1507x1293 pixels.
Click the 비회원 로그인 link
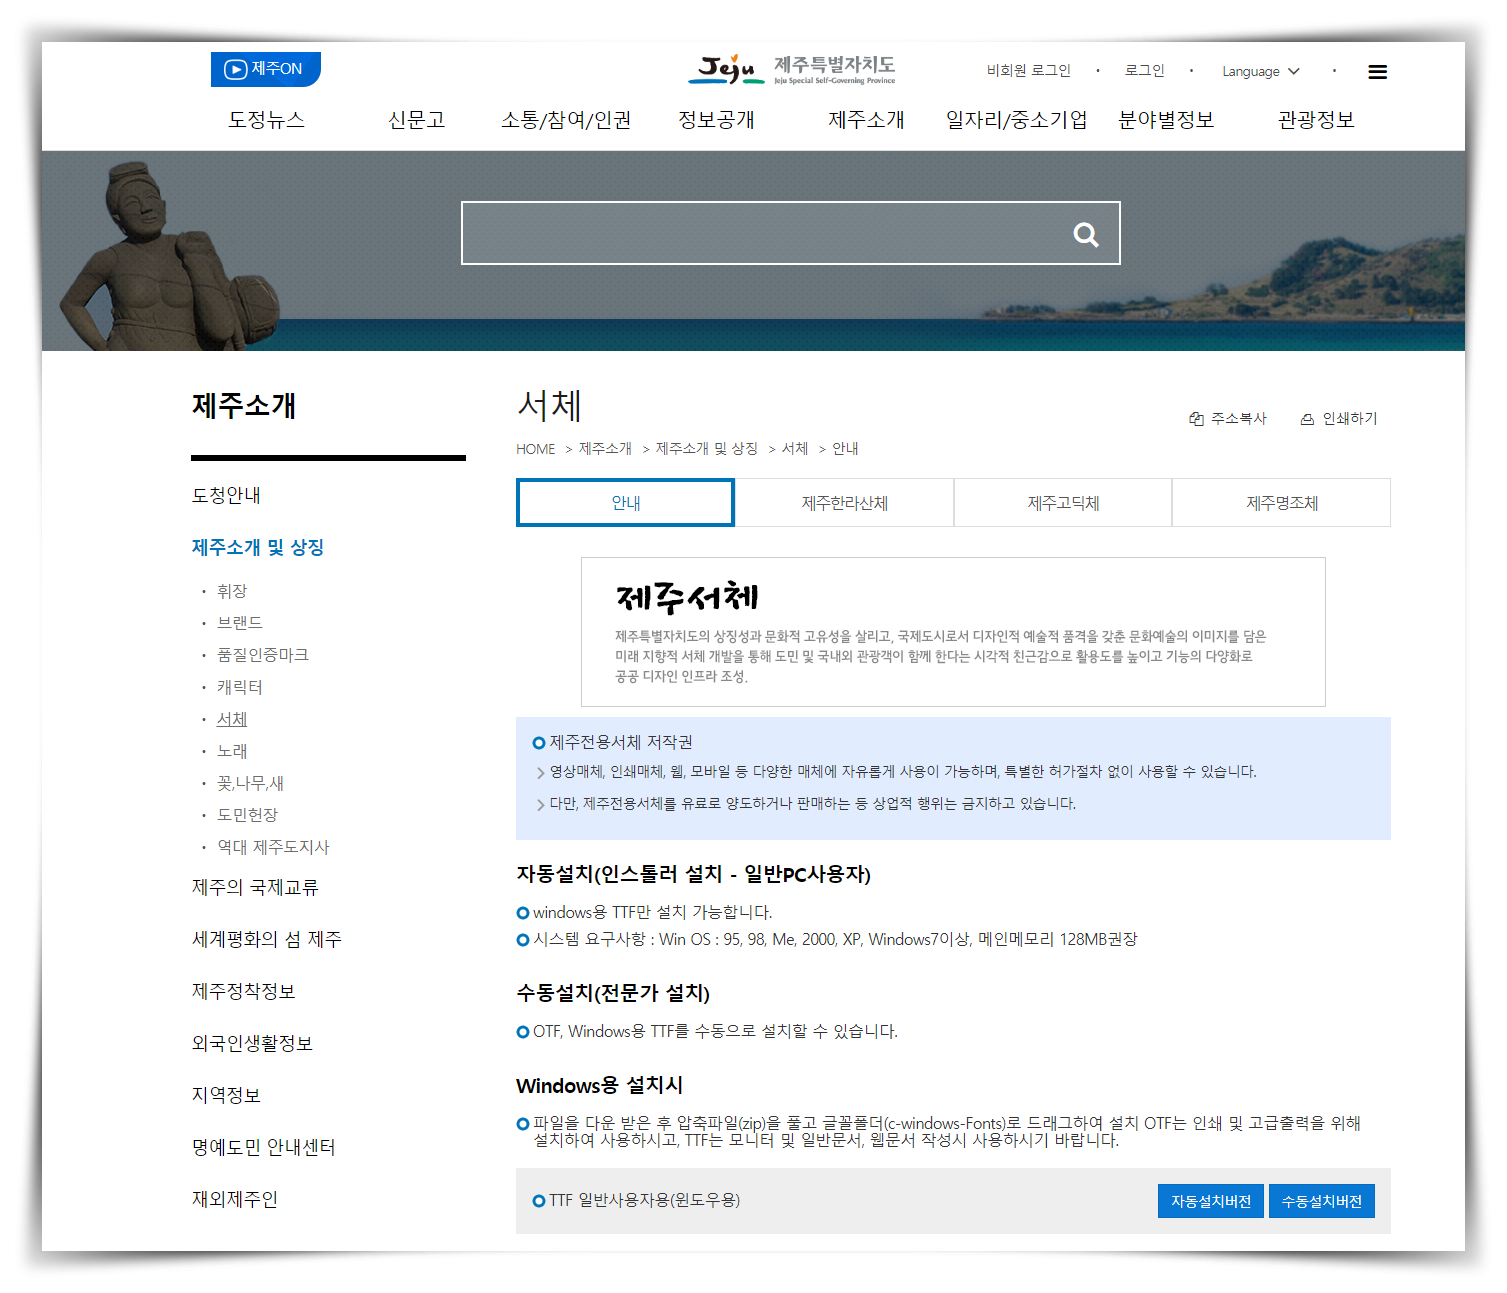pos(1028,70)
